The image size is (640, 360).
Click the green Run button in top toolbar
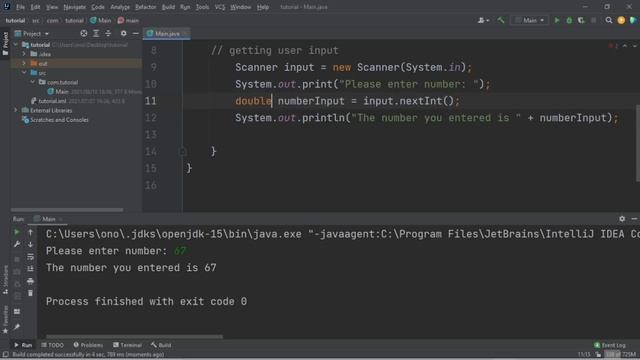557,20
